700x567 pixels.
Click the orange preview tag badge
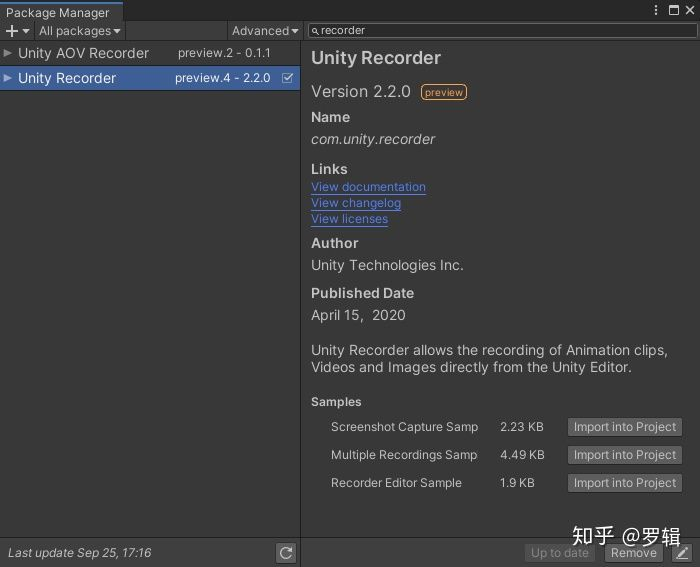(x=444, y=92)
